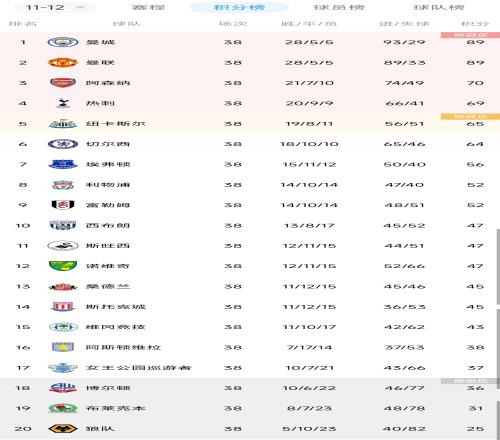Click the rank number 20 cell
The height and width of the screenshot is (440, 500).
tap(23, 429)
